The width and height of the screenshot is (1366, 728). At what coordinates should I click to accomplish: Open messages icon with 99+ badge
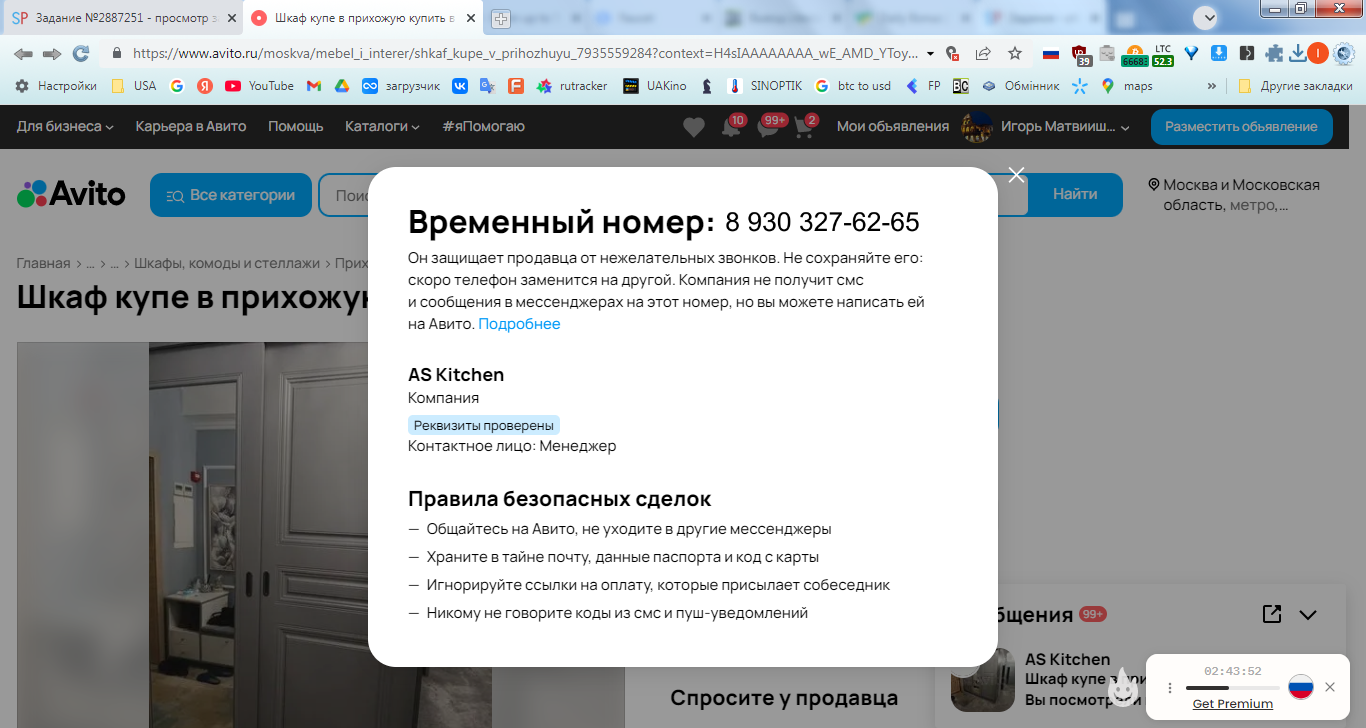(x=769, y=127)
